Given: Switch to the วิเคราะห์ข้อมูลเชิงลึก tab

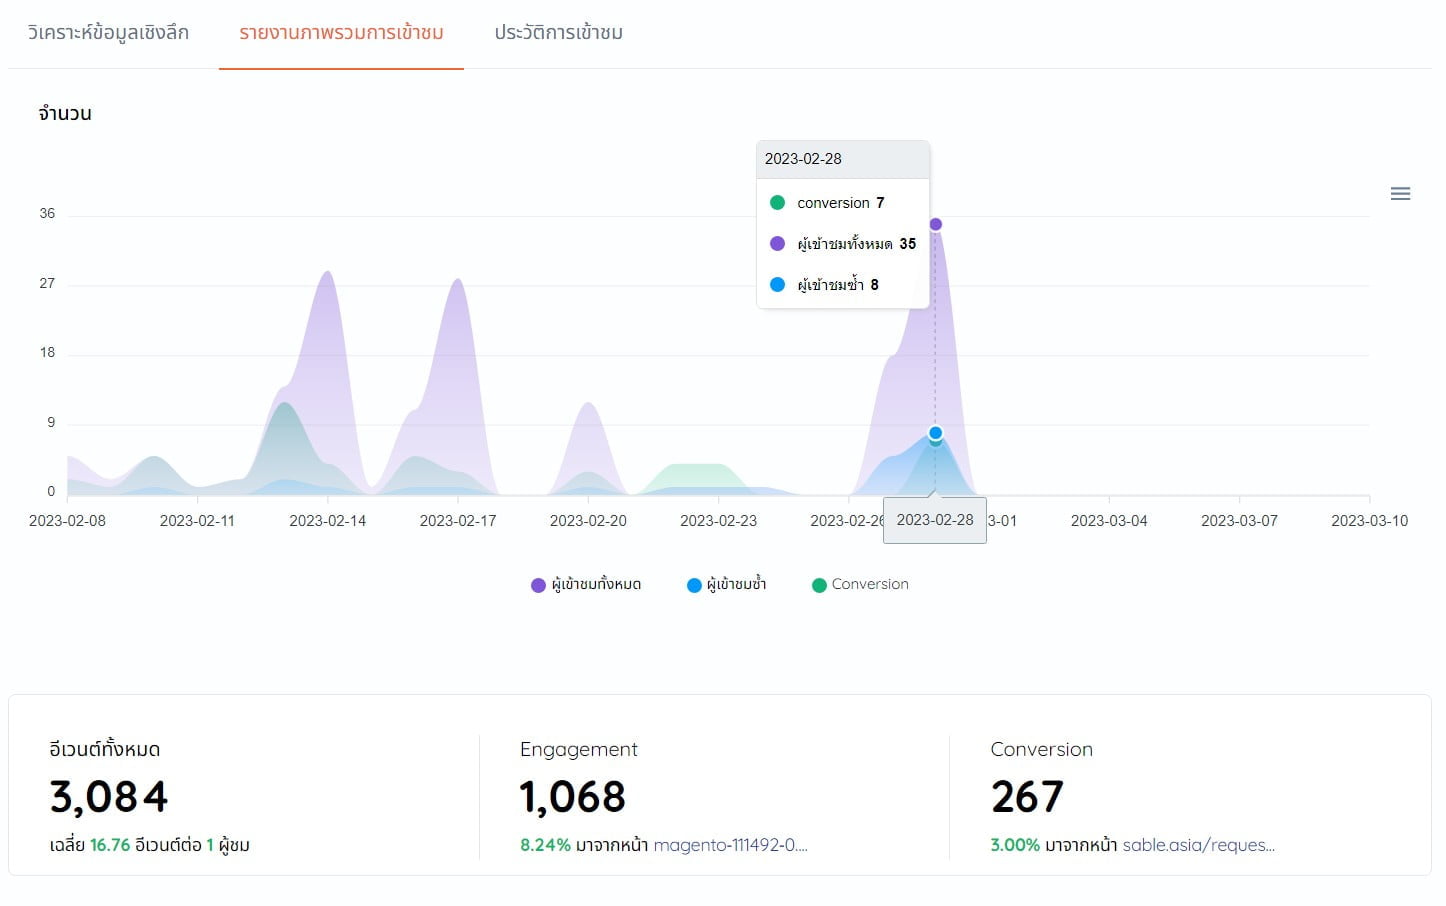Looking at the screenshot, I should pyautogui.click(x=107, y=33).
